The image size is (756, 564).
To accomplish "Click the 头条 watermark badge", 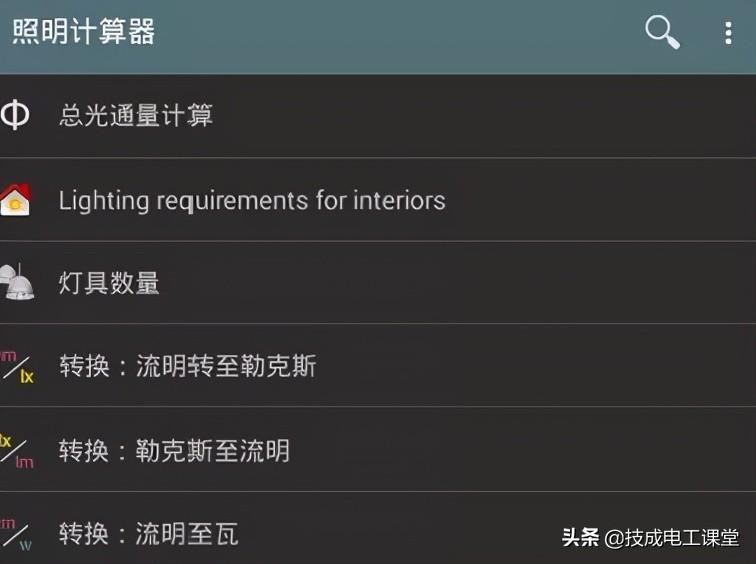I will pyautogui.click(x=579, y=537).
